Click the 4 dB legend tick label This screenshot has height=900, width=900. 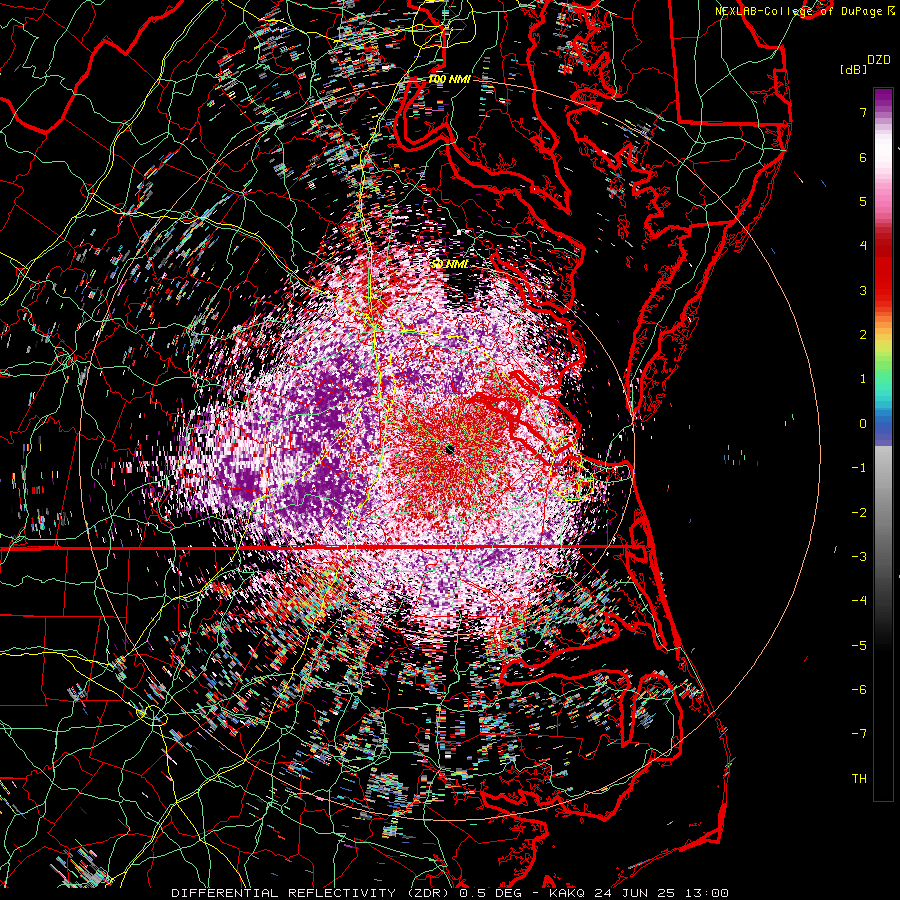[863, 246]
